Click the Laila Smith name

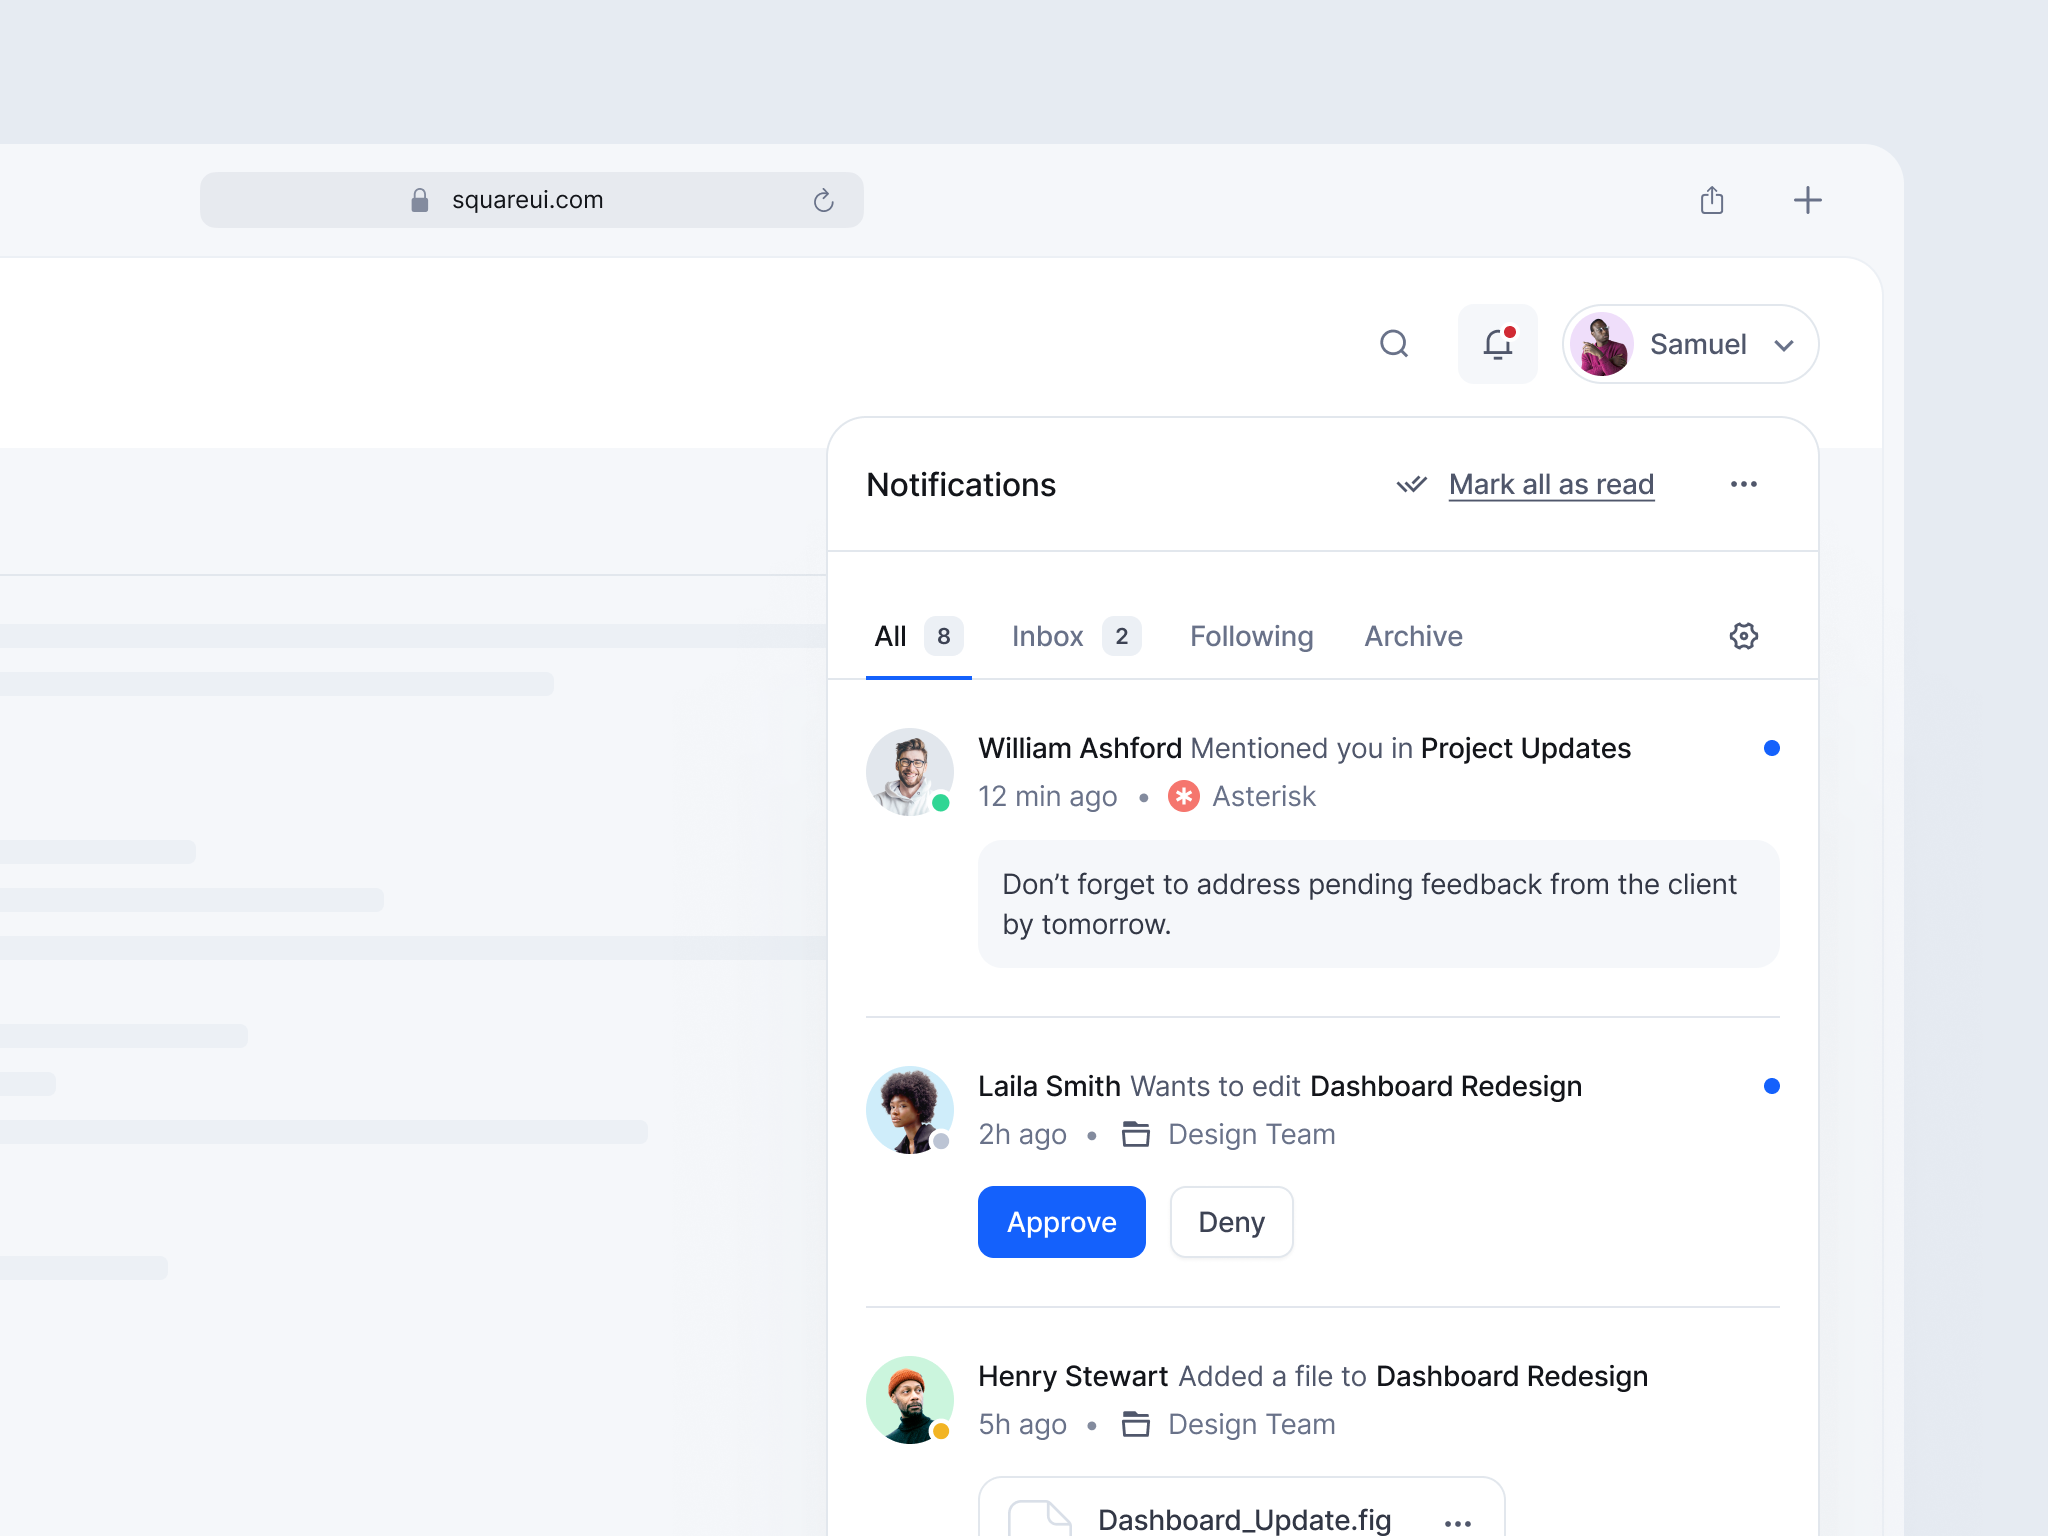click(x=1049, y=1086)
